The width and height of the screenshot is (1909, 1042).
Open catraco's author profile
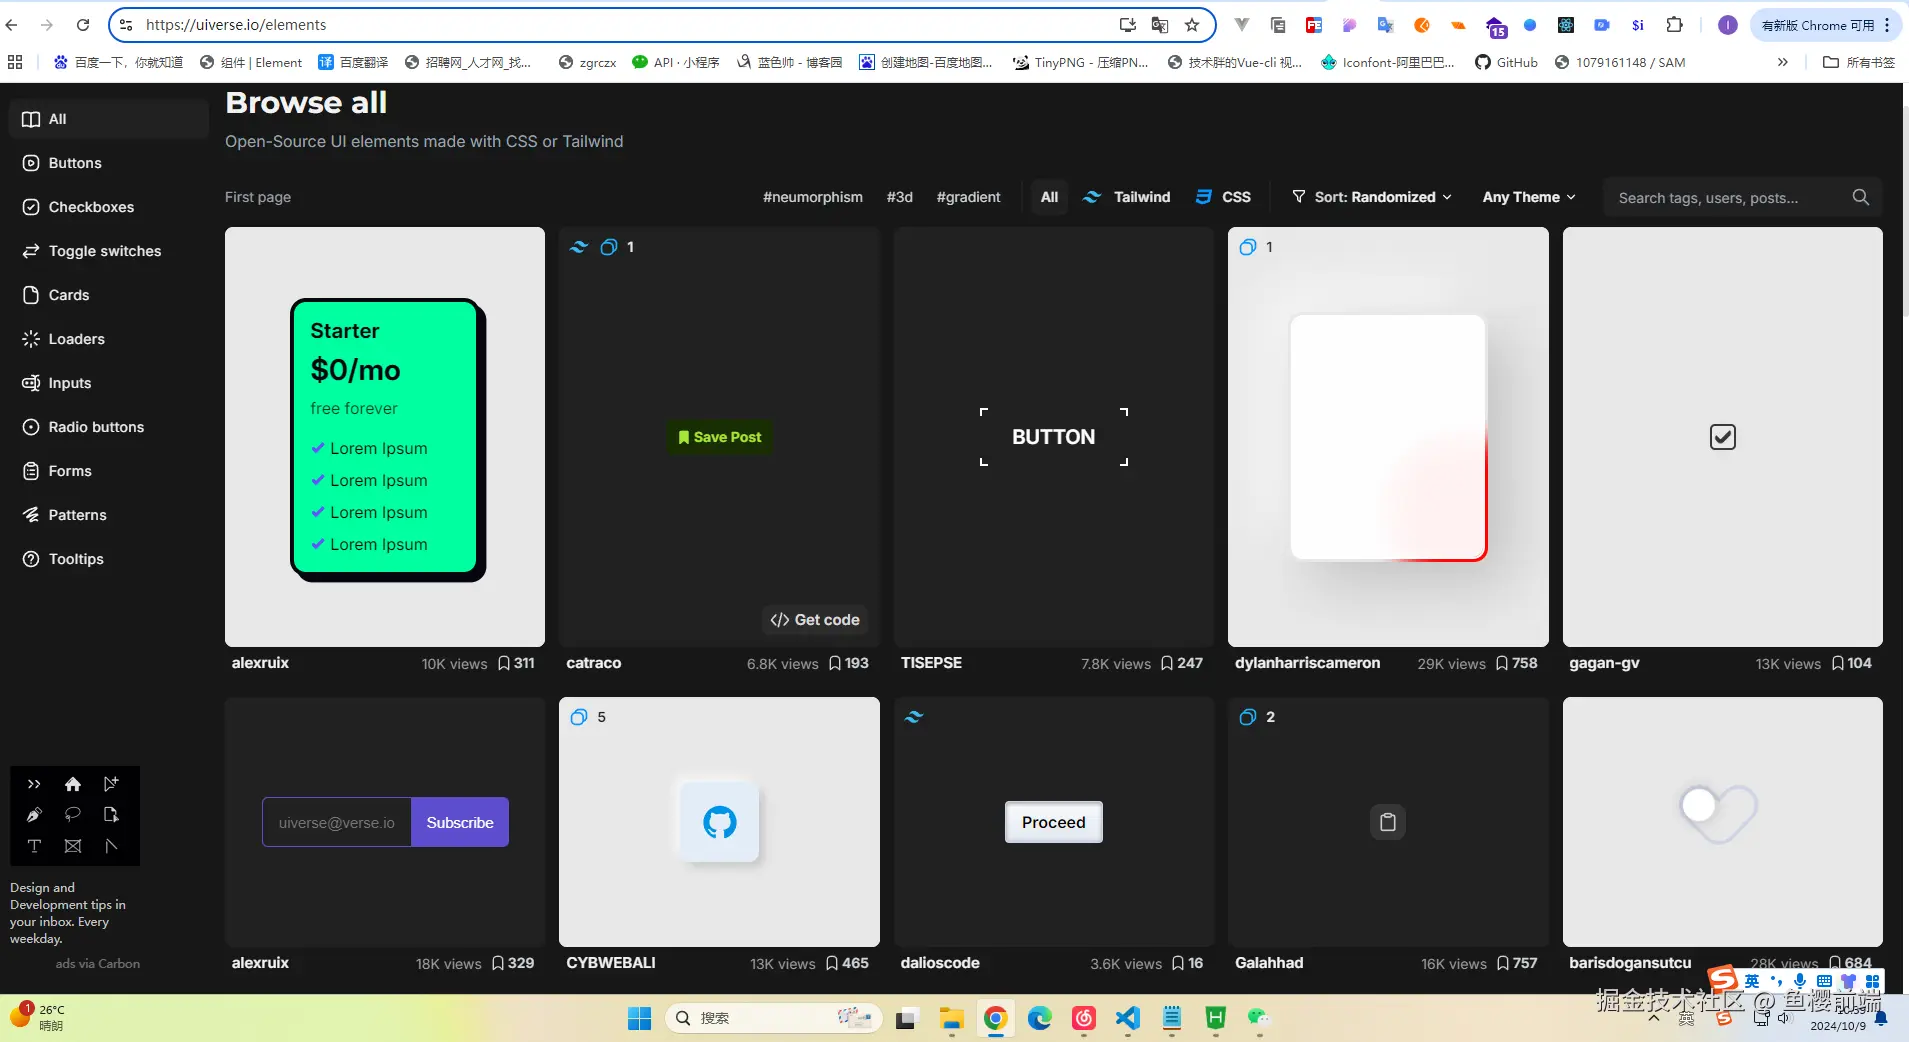594,663
